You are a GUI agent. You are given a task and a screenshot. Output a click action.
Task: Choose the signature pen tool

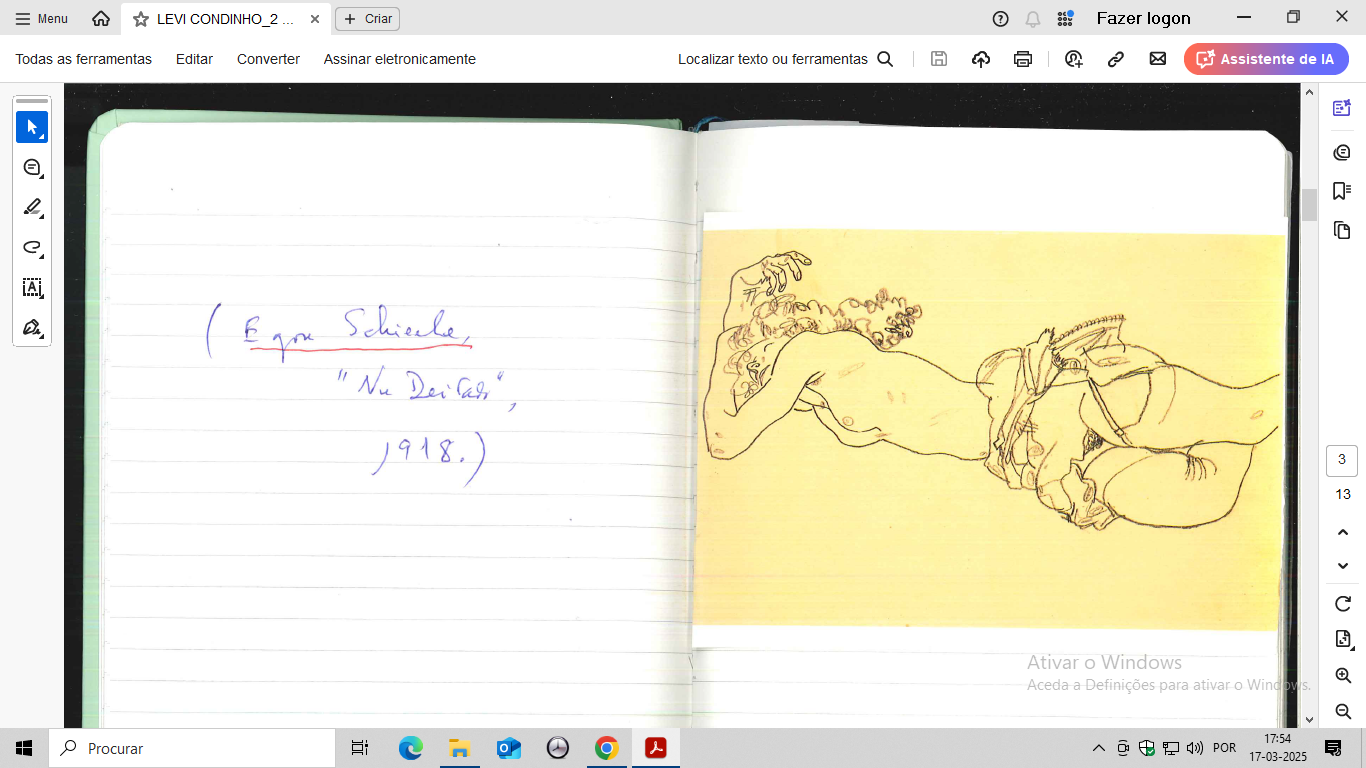[x=32, y=328]
